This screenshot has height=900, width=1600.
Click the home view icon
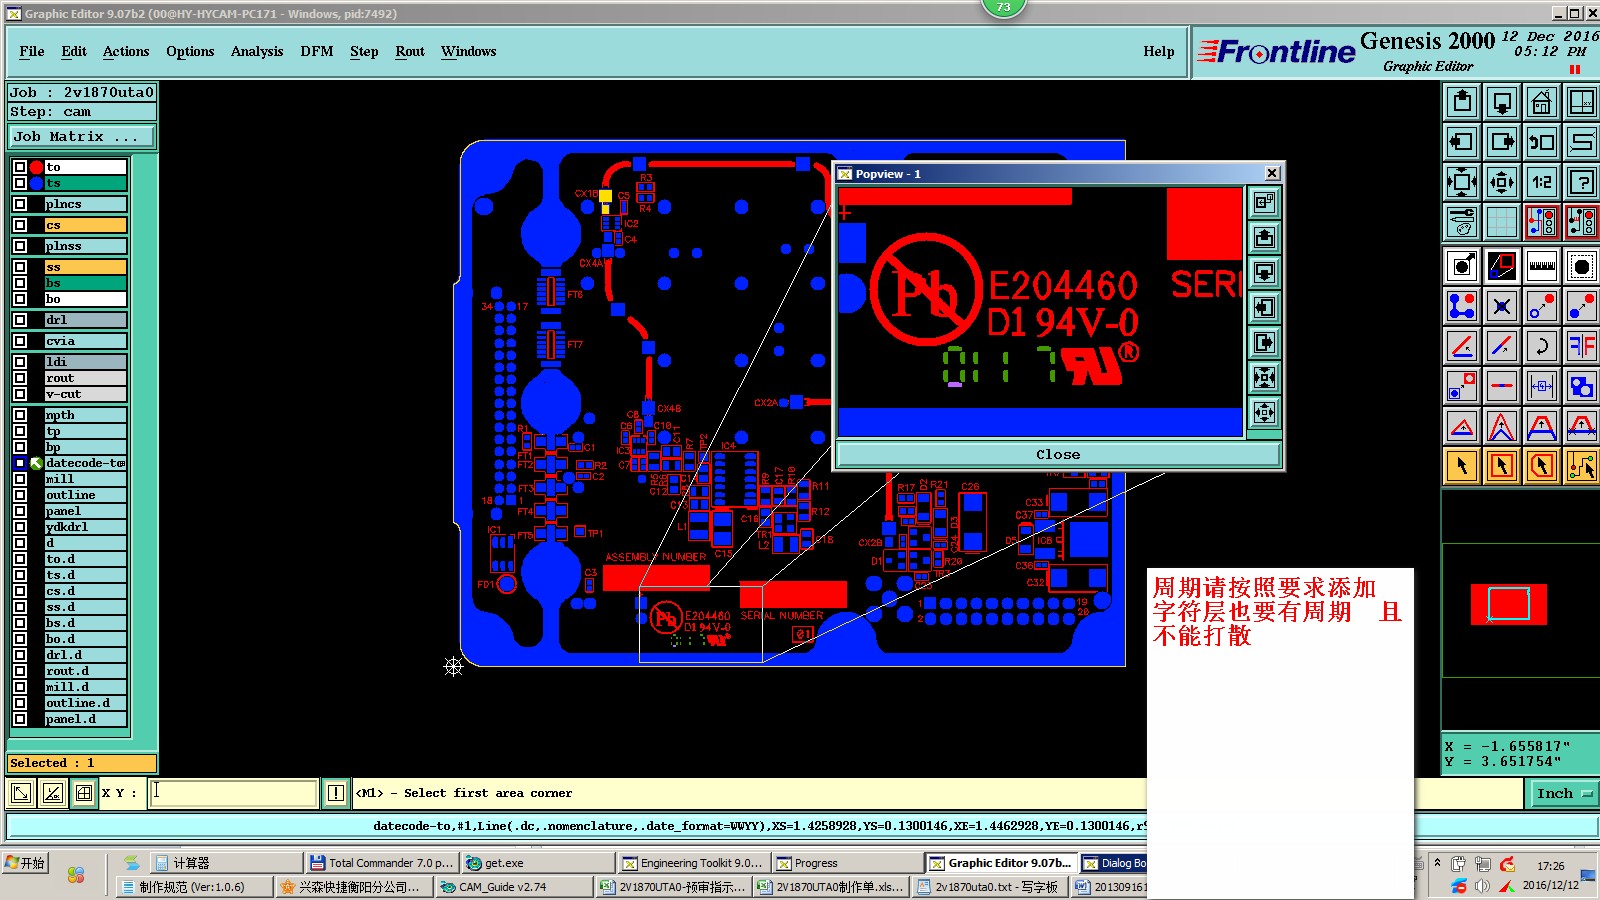1542,102
